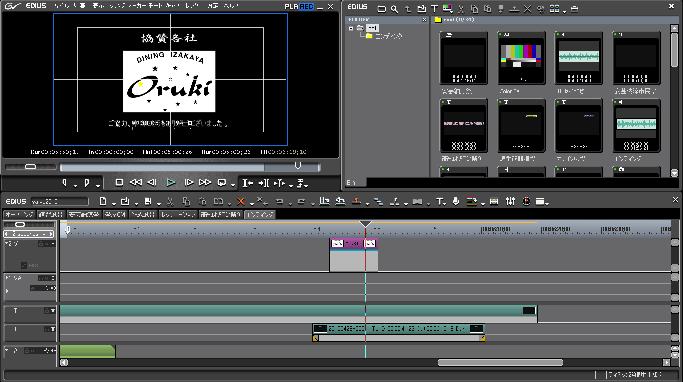The image size is (683, 382).
Task: Click the add clip icon in bin toolbar
Action: click(x=421, y=8)
